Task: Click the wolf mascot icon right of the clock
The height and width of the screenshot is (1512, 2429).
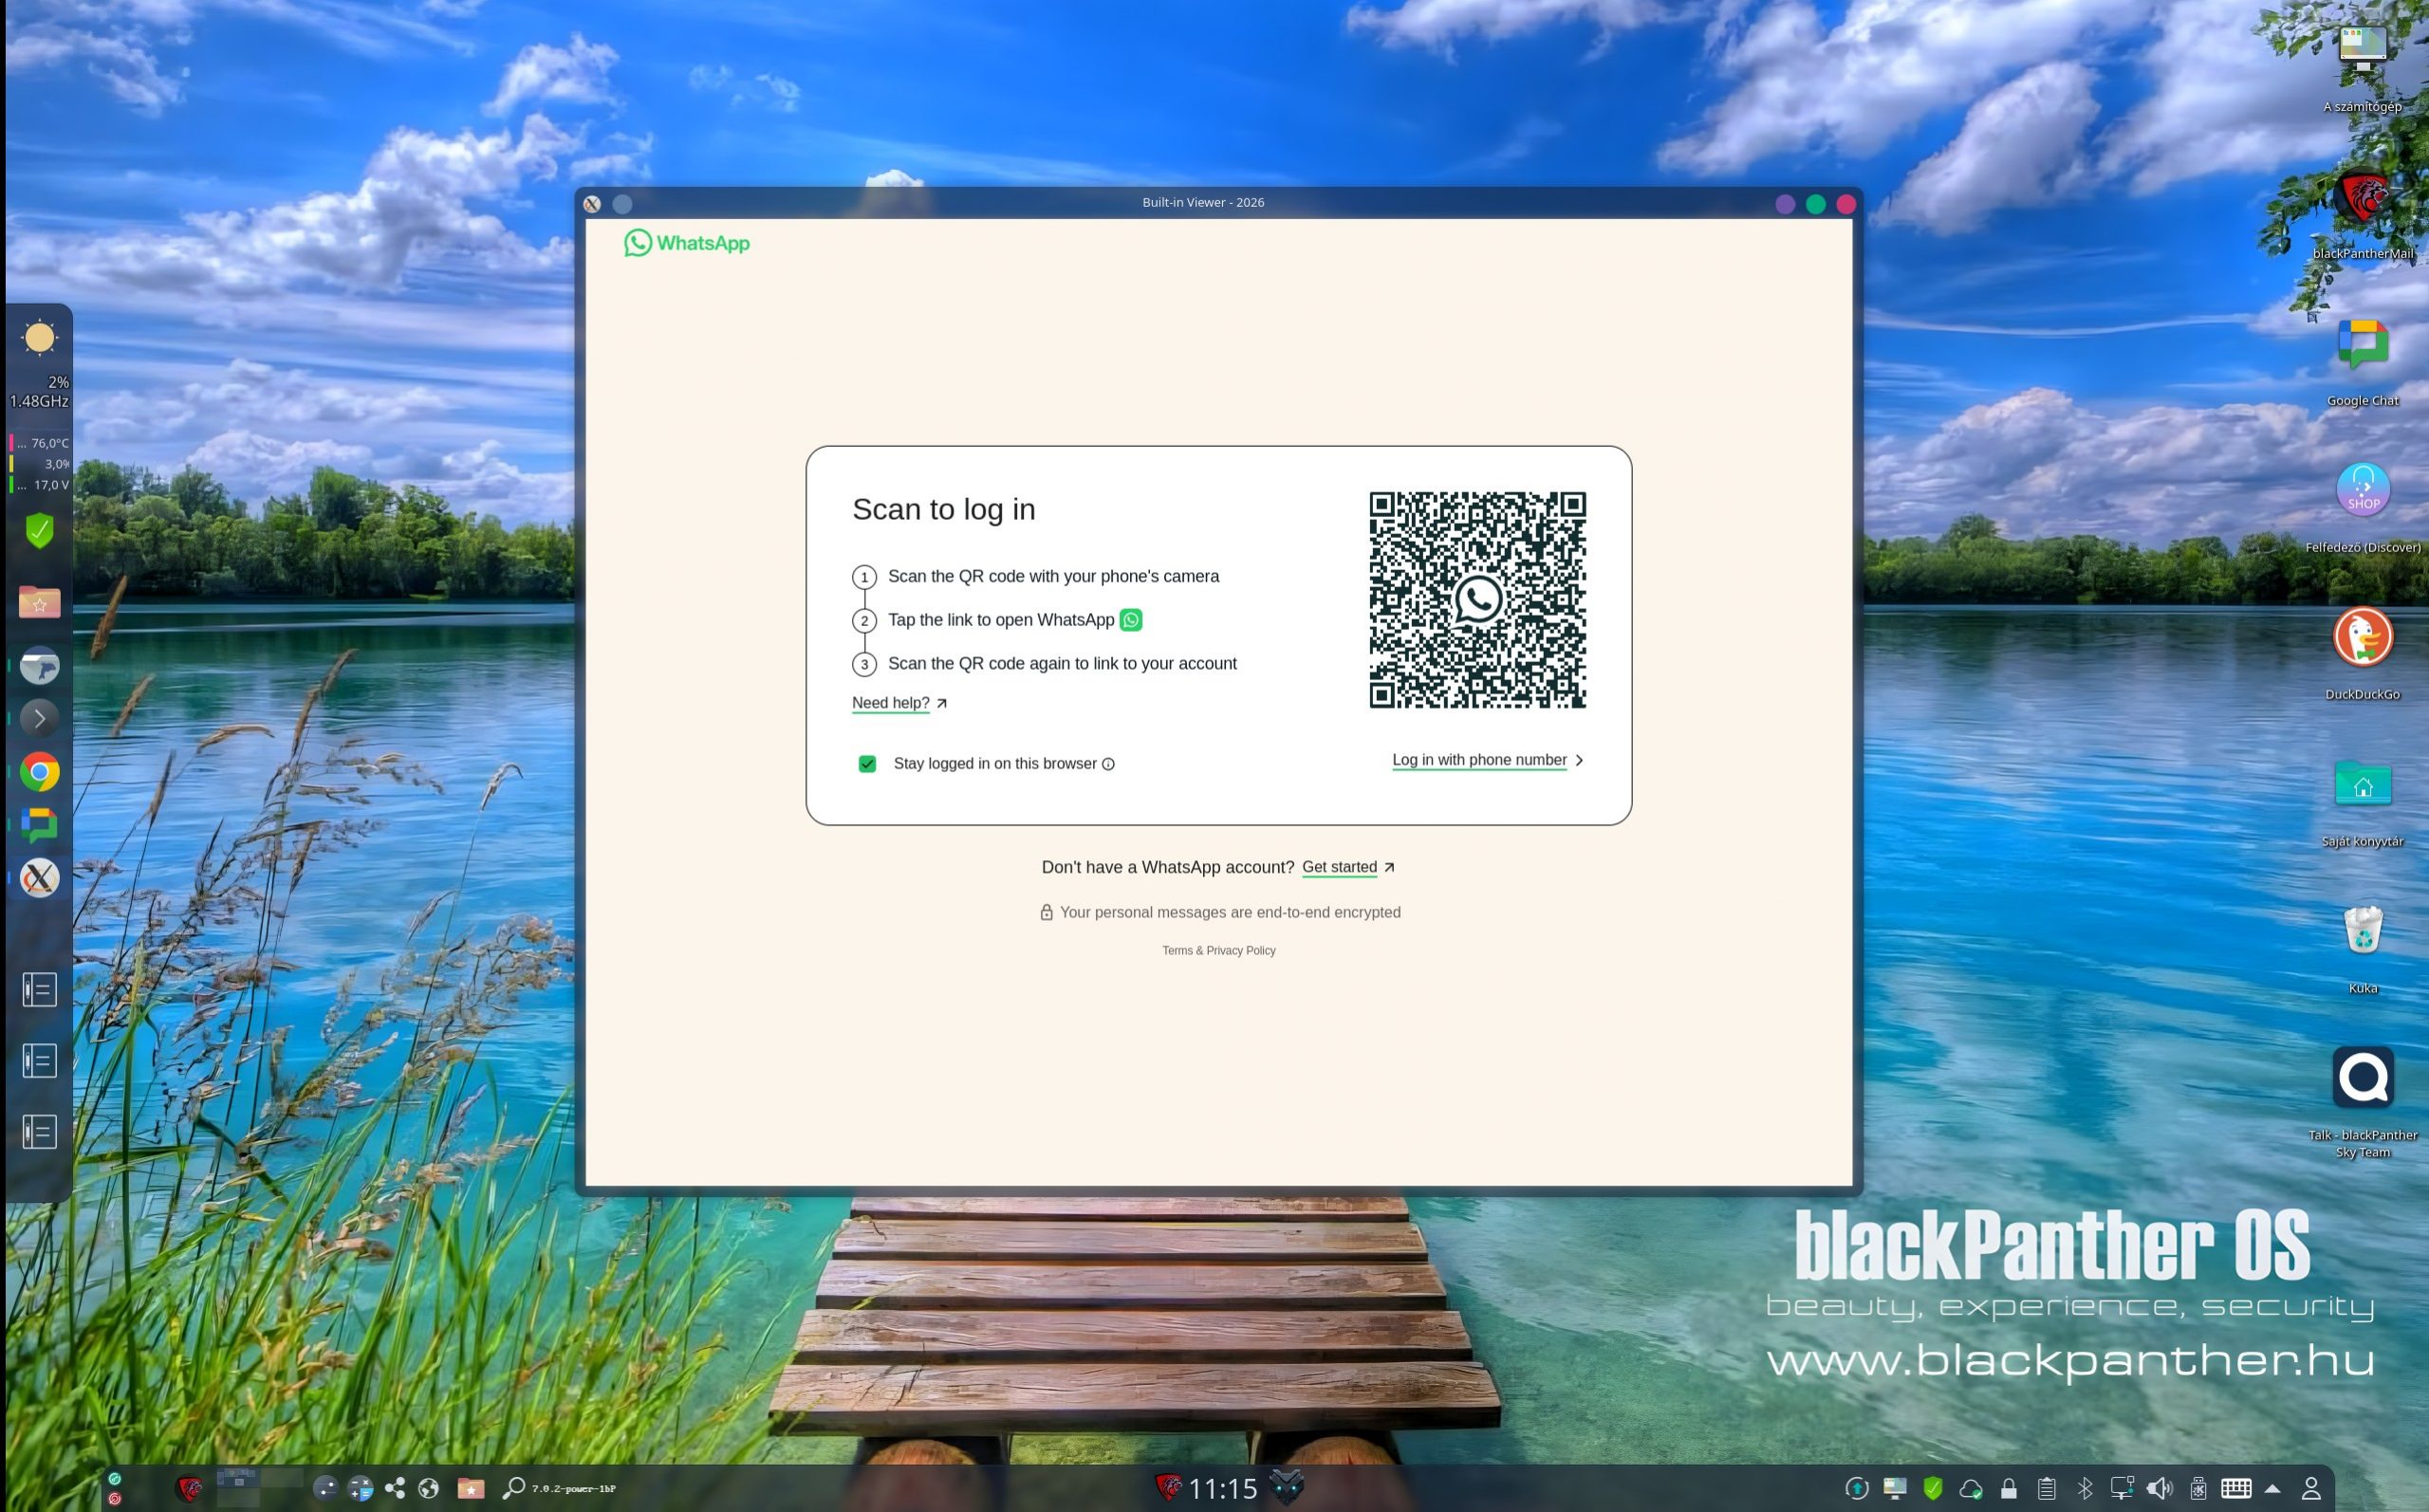Action: (1287, 1487)
